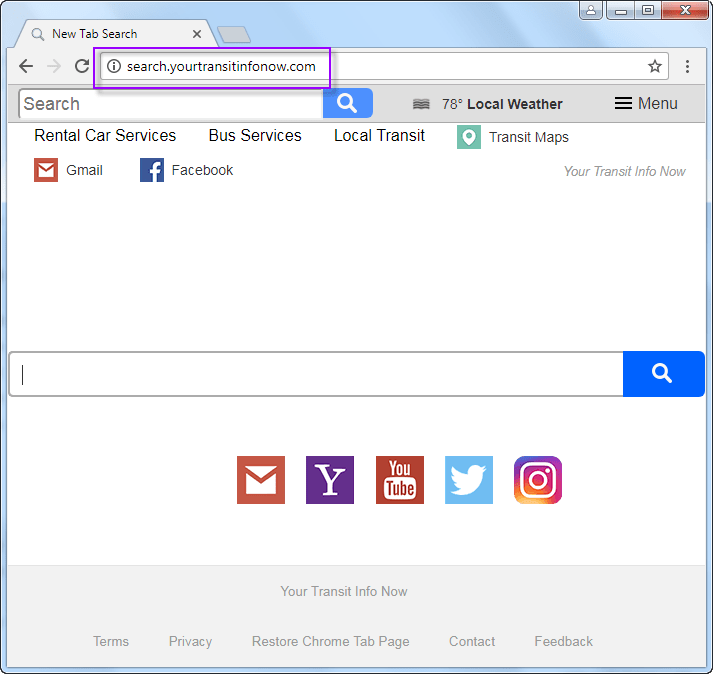Click the address bar URL field
Screen dimensions: 713x674
coord(384,66)
